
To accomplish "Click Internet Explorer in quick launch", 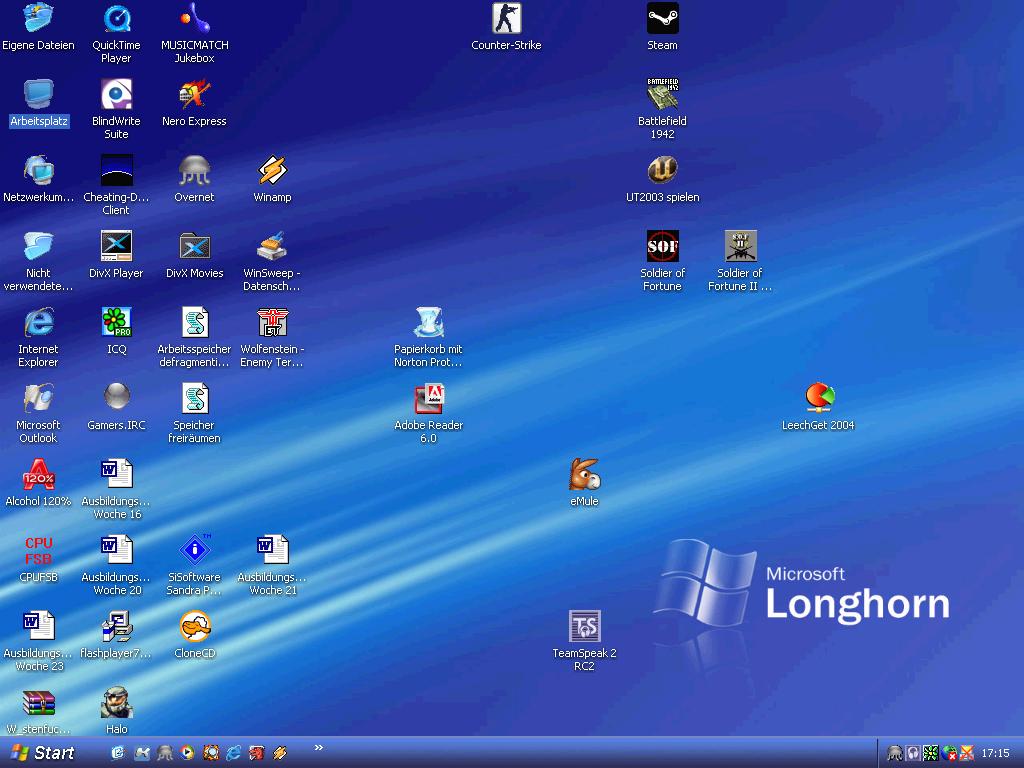I will pyautogui.click(x=233, y=753).
